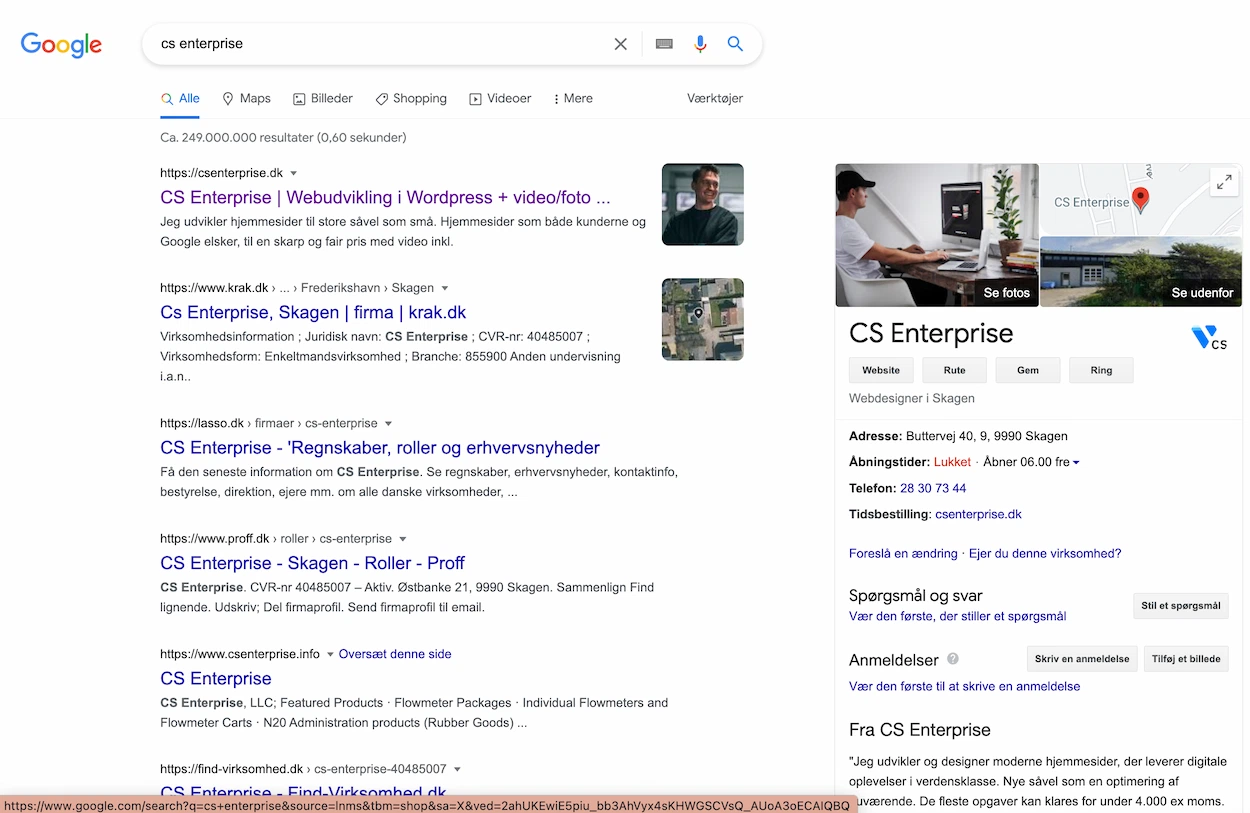
Task: Click the red map pin marker
Action: (x=1139, y=199)
